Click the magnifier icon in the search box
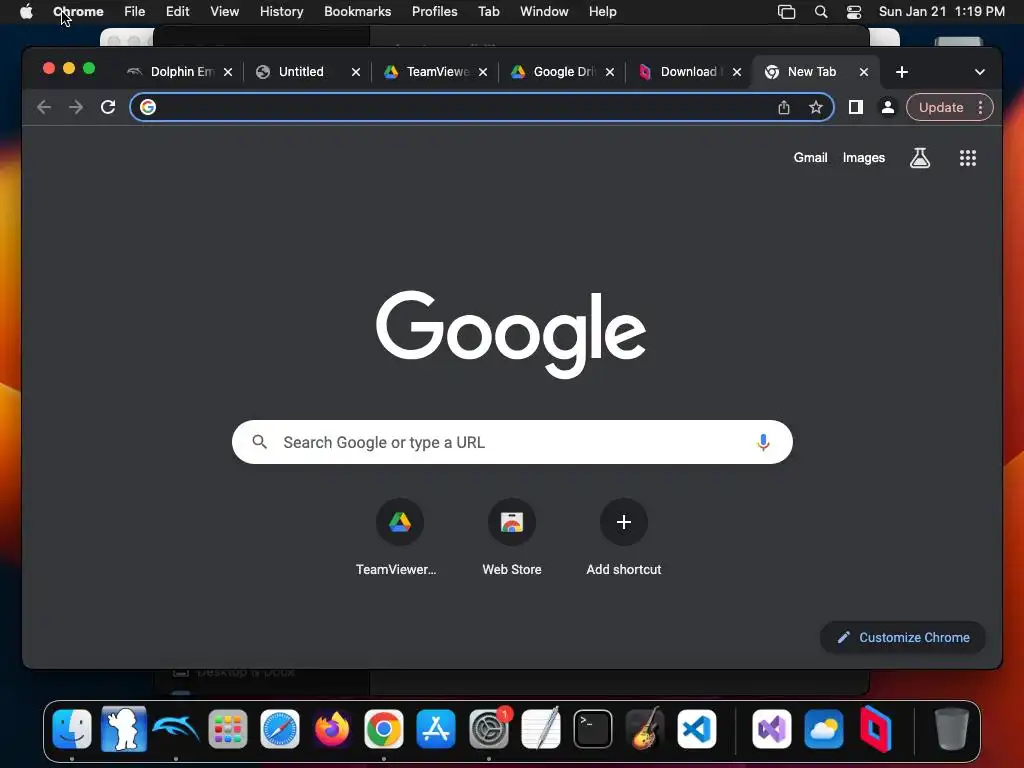This screenshot has width=1024, height=768. [259, 442]
